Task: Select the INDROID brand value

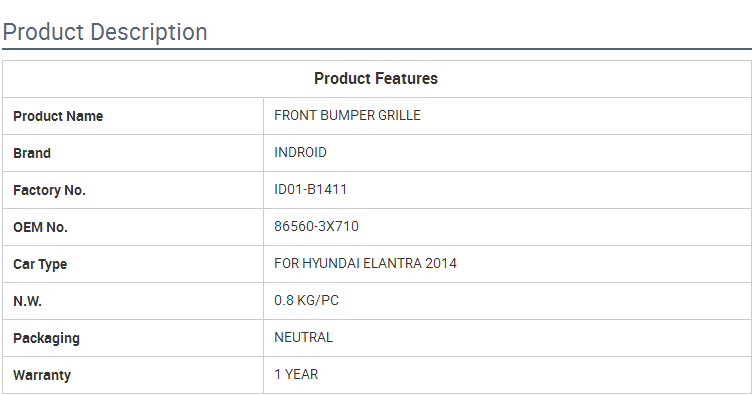Action: click(300, 152)
